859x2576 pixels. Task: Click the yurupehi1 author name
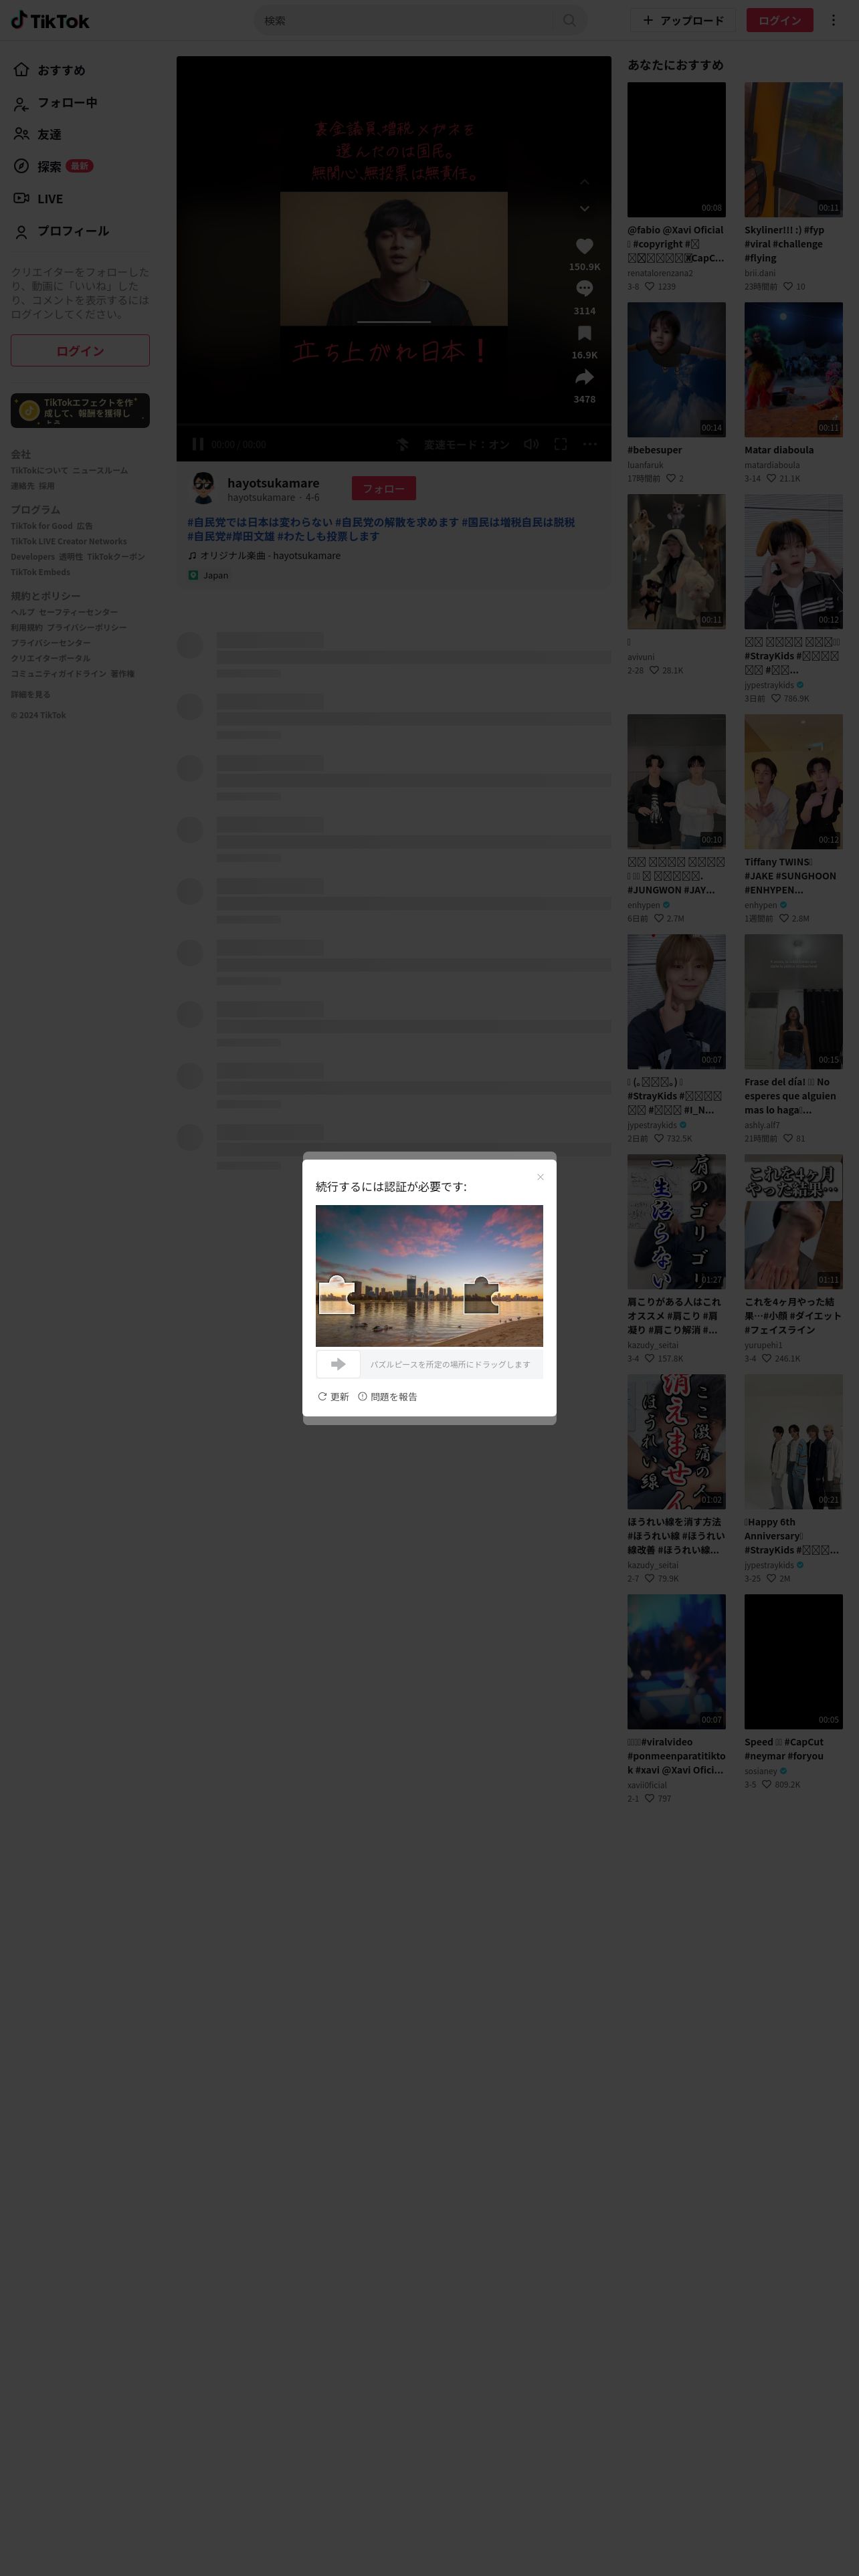[763, 1345]
